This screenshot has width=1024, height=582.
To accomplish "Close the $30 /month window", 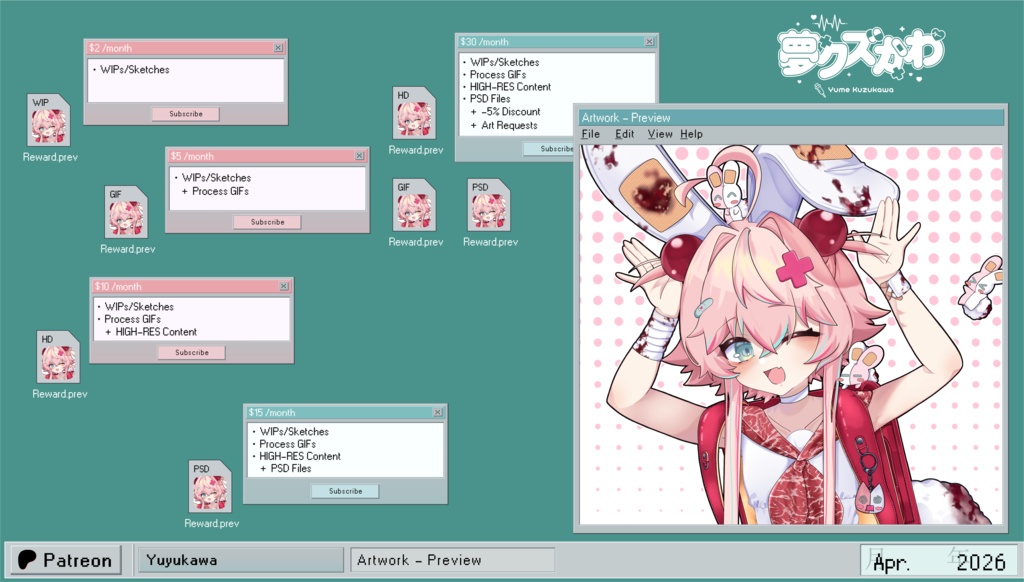I will (649, 41).
